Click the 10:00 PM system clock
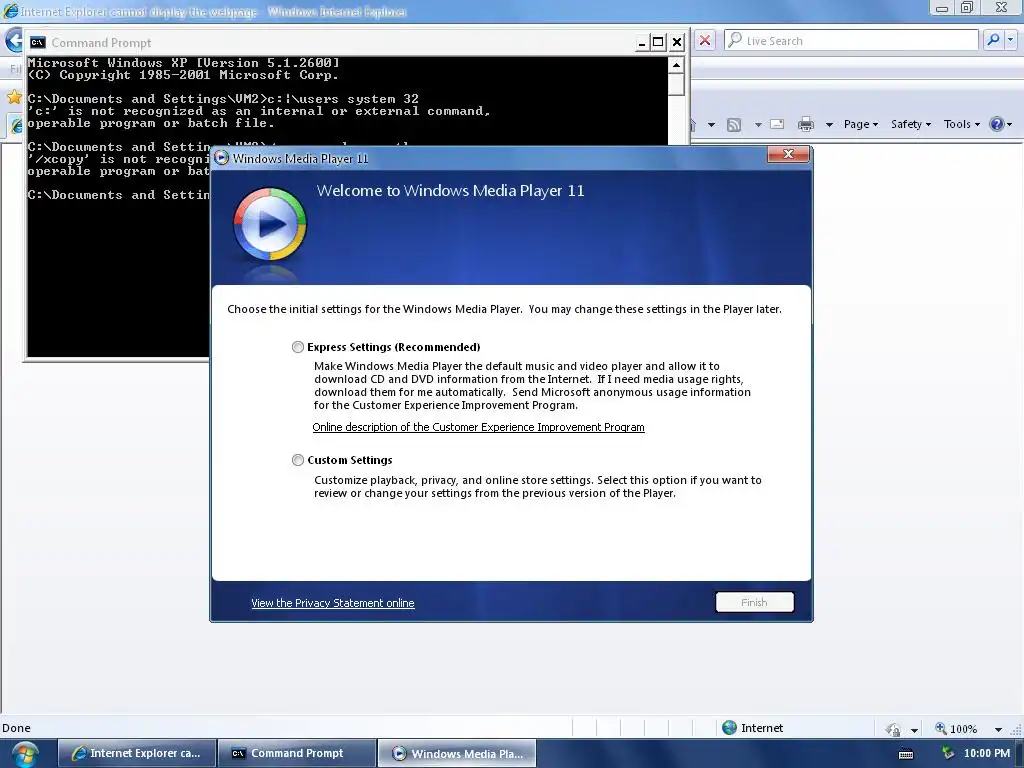Screen dimensions: 1024x768 click(987, 754)
